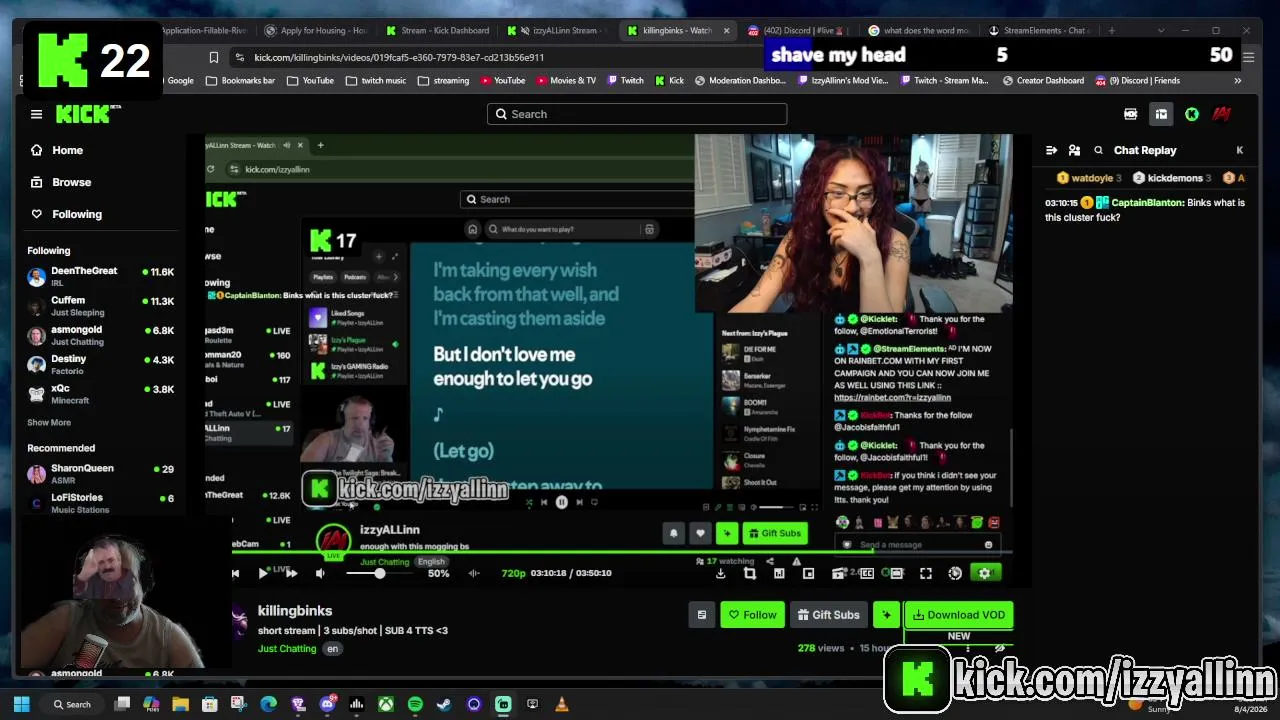Screen dimensions: 1280x720
Task: Open chat users icon in Chat Replay header
Action: pos(1074,150)
